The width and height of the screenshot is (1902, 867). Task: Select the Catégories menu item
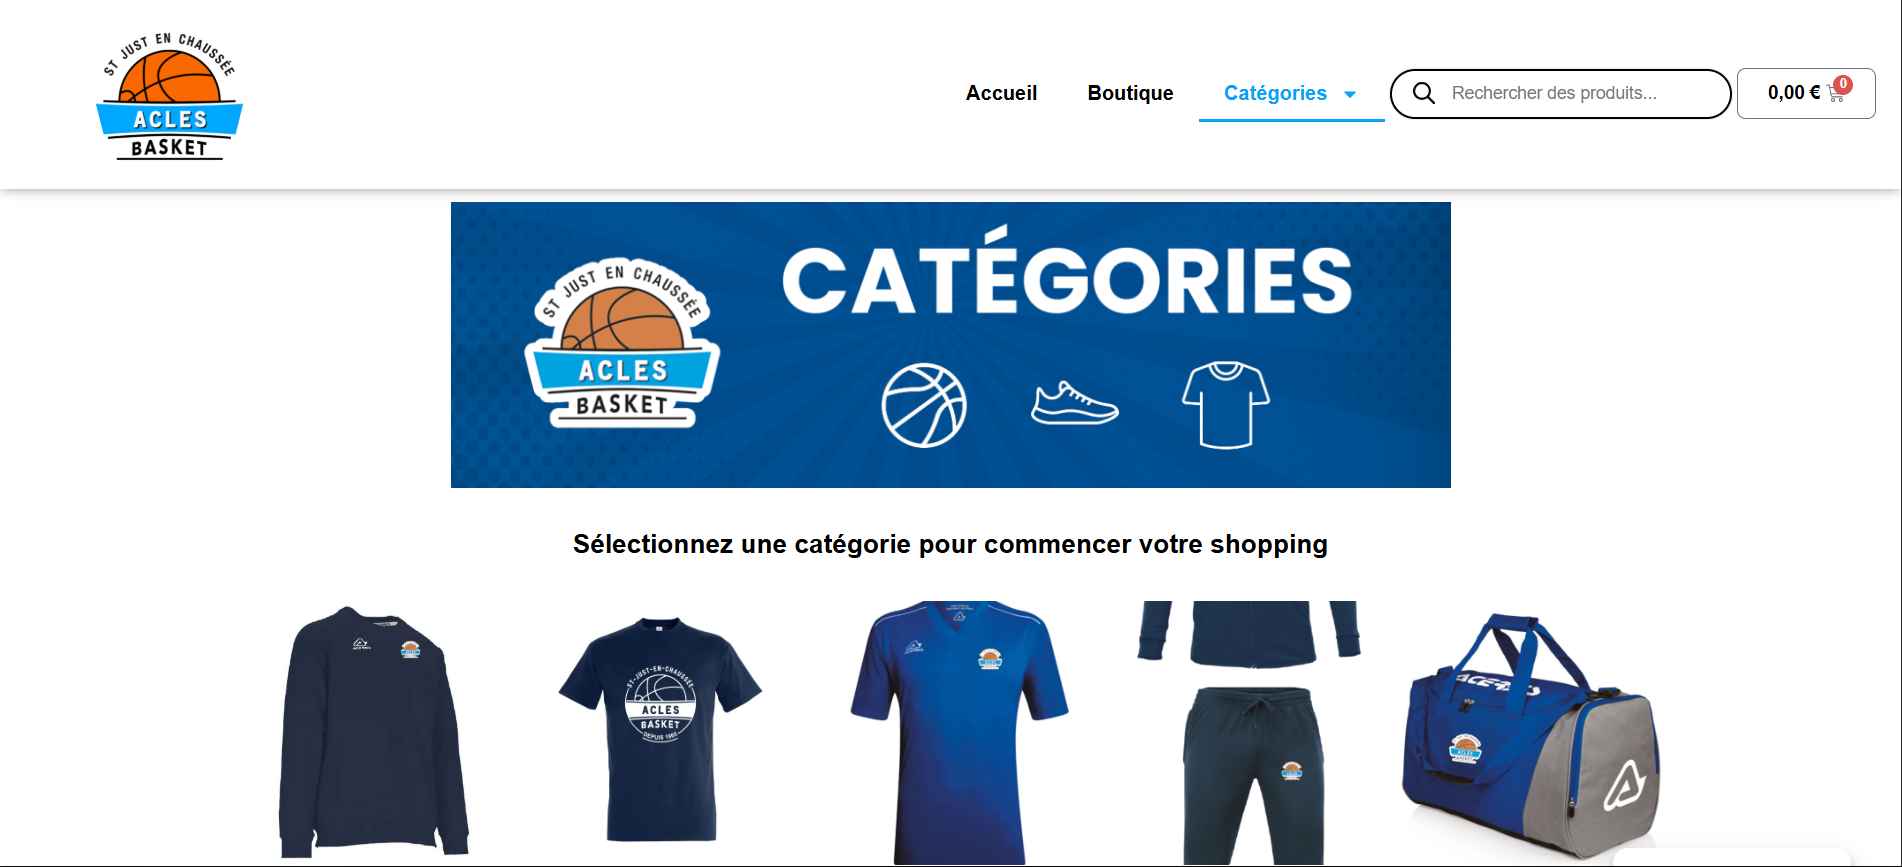[x=1275, y=93]
